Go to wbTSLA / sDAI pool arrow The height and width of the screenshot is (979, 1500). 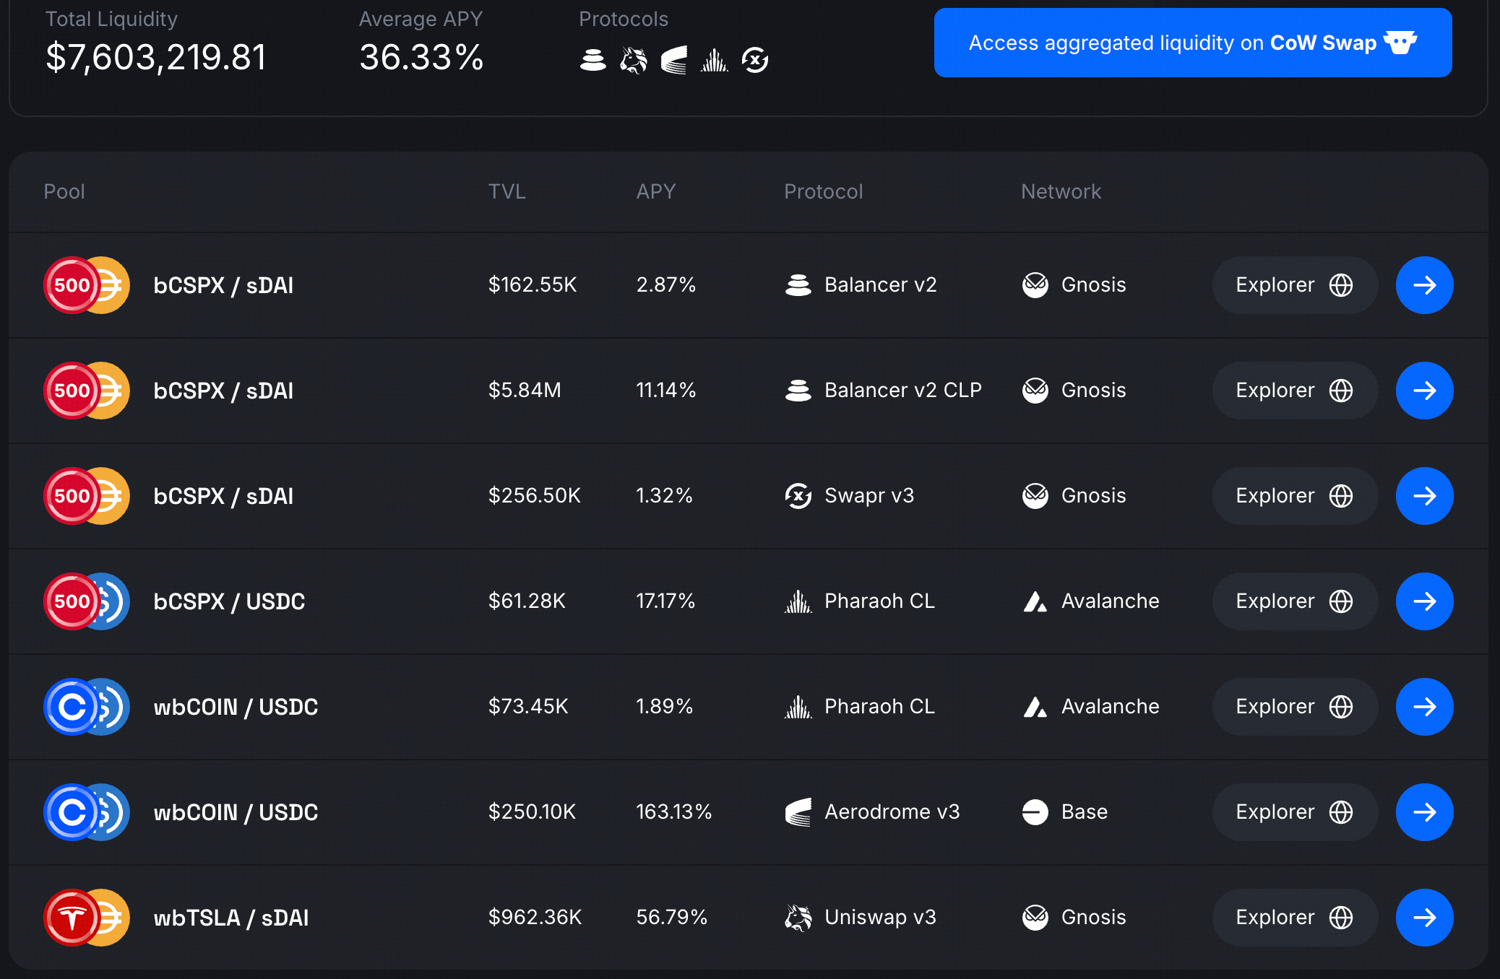[x=1424, y=917]
